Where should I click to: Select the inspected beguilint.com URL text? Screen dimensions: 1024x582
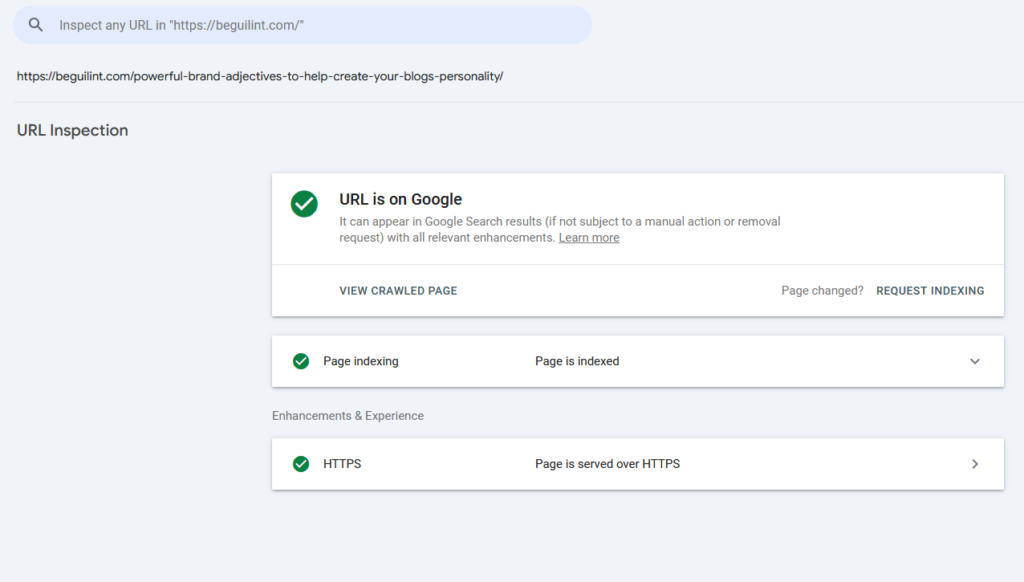pyautogui.click(x=260, y=76)
